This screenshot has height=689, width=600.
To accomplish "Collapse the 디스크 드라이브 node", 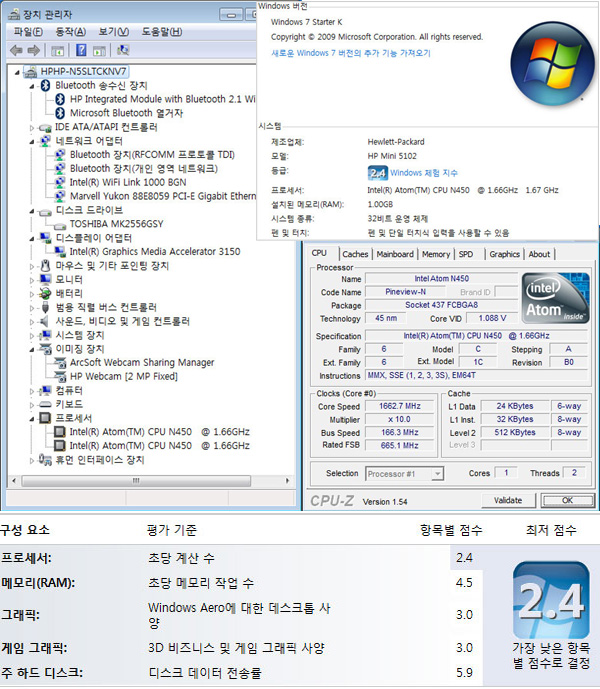I will coord(32,211).
